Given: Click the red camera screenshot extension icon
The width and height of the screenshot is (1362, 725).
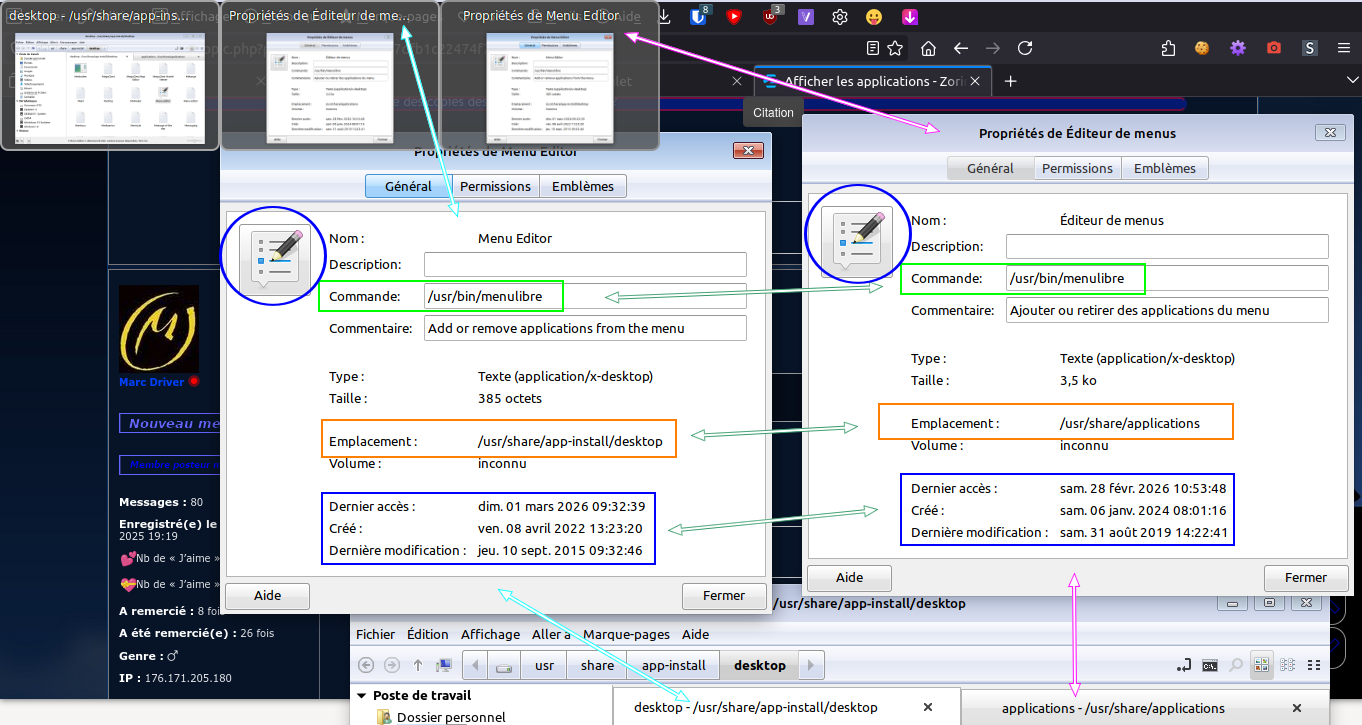Looking at the screenshot, I should tap(1274, 48).
